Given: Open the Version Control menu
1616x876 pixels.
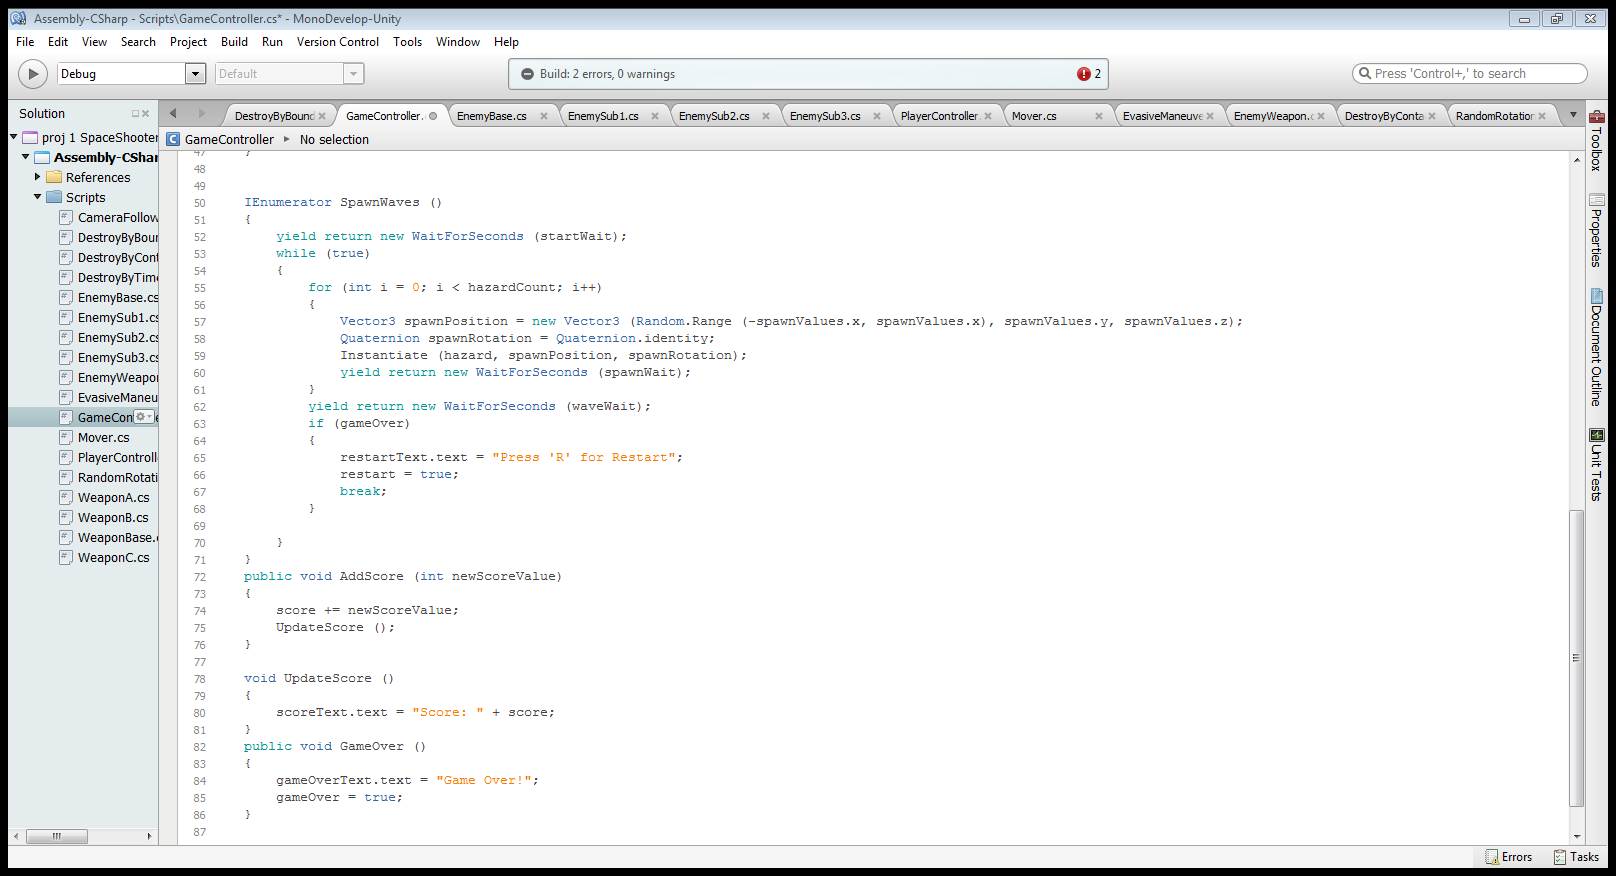Looking at the screenshot, I should point(338,42).
